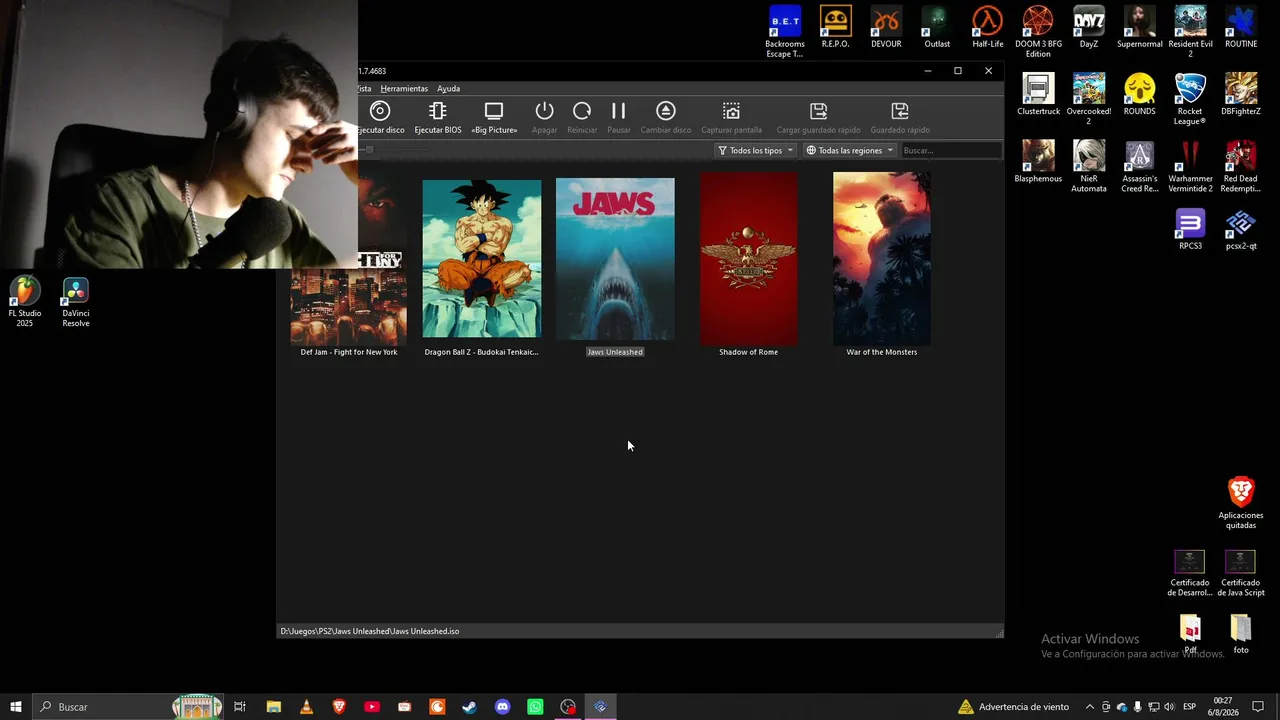Select the RPCS3 desktop shortcut
This screenshot has width=1280, height=720.
coord(1190,229)
